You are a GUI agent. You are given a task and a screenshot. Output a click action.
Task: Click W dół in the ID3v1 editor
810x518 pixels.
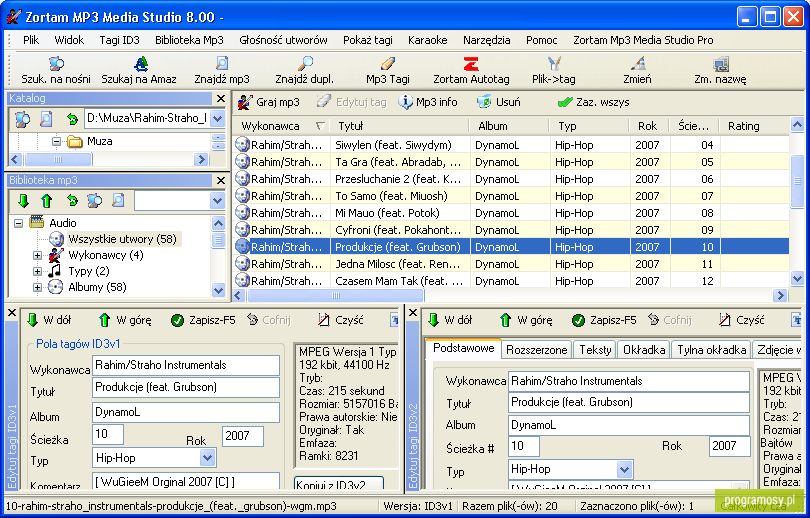[x=49, y=320]
